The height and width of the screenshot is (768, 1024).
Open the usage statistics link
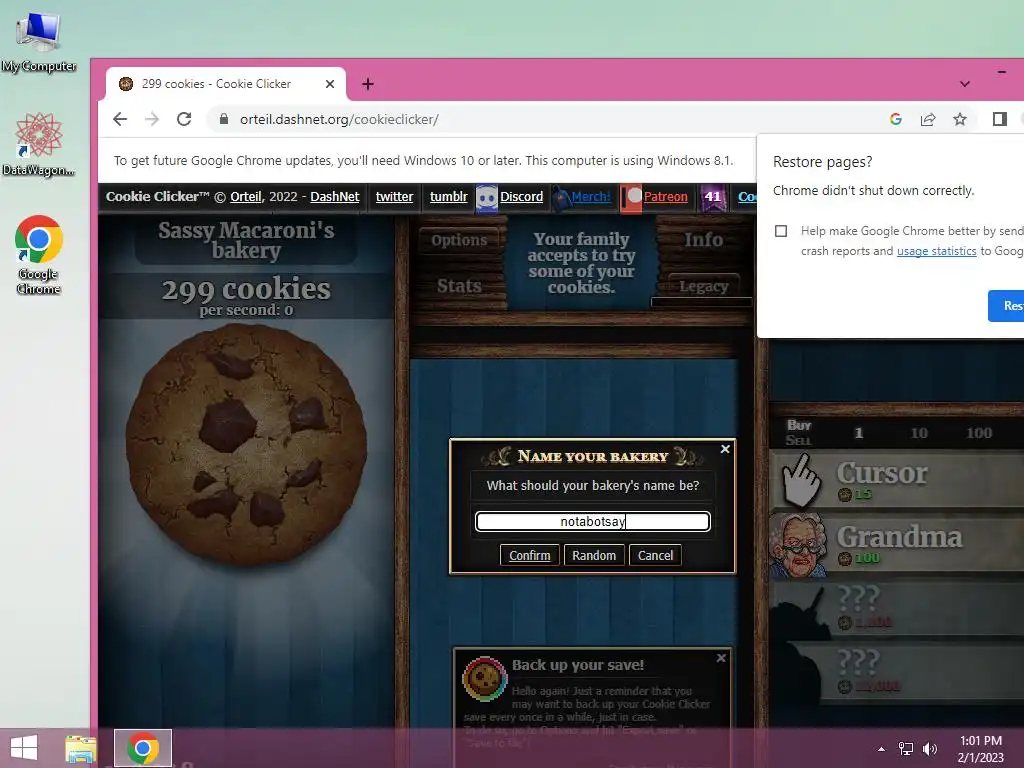(936, 251)
